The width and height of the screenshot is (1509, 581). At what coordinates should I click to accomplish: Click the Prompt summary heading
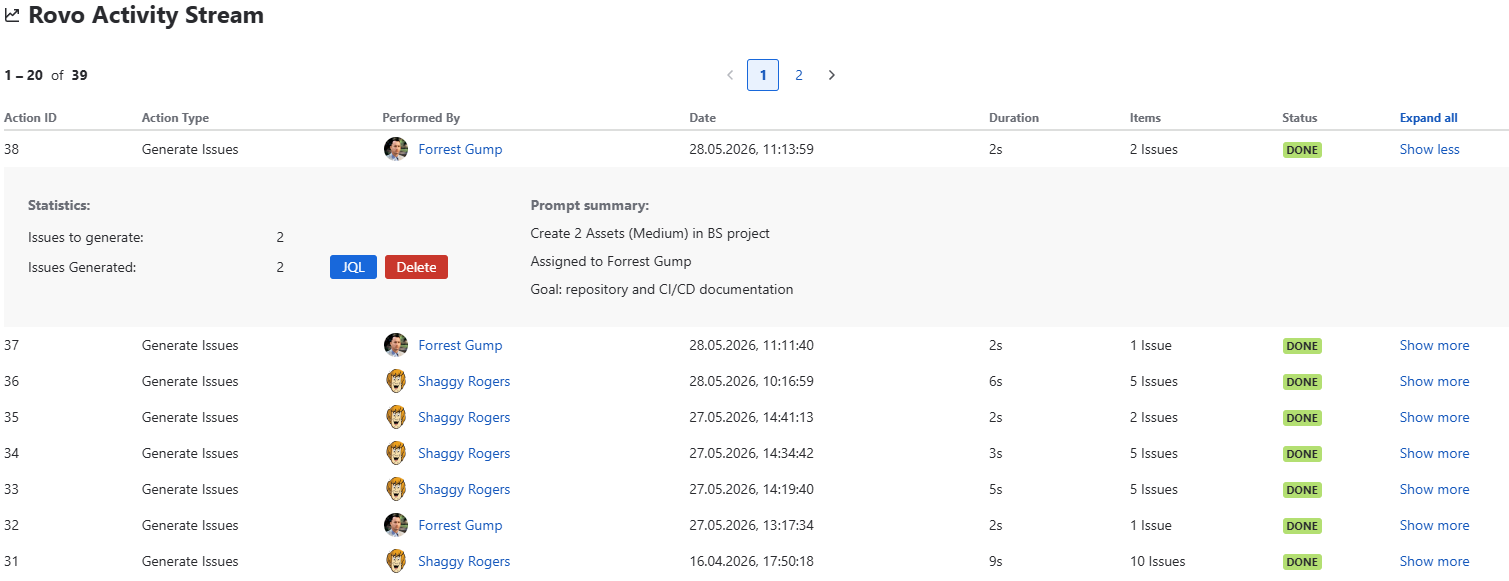[590, 205]
